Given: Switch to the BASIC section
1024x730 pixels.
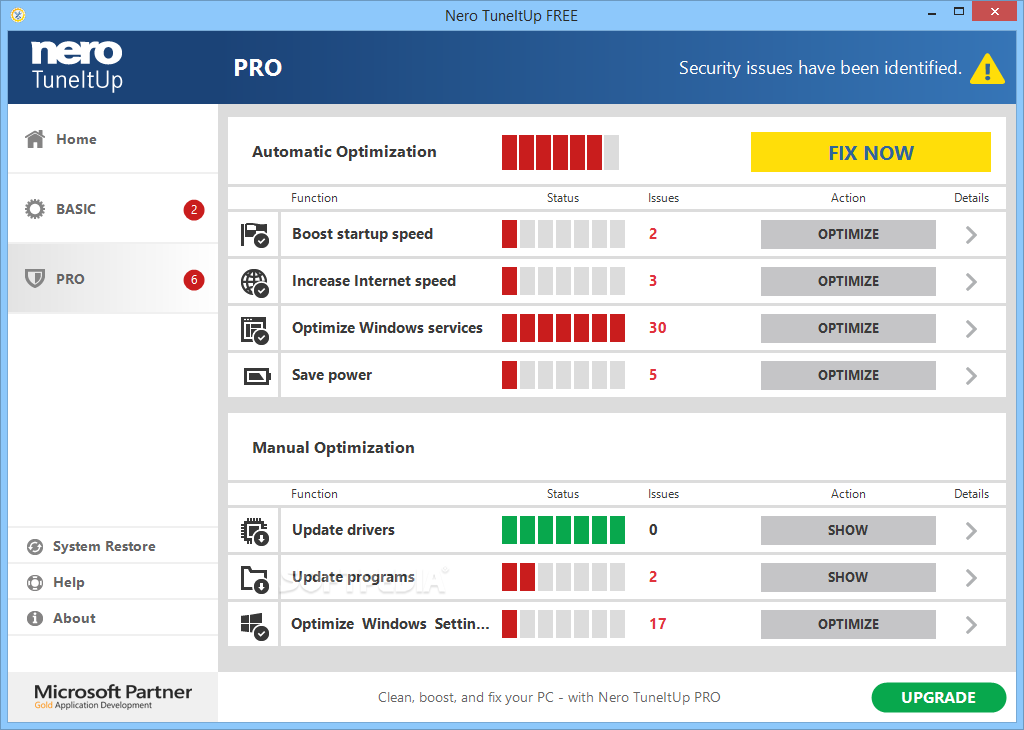Looking at the screenshot, I should [x=113, y=209].
